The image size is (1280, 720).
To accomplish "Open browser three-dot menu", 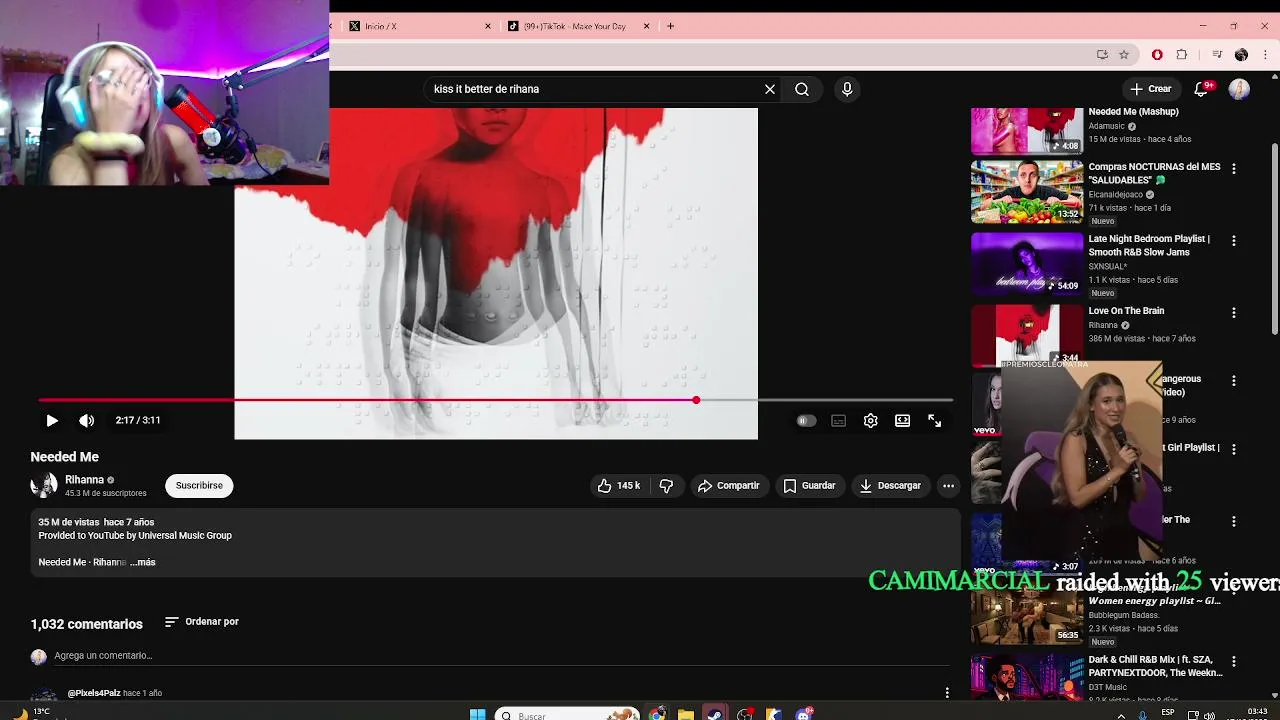I will click(x=1265, y=55).
